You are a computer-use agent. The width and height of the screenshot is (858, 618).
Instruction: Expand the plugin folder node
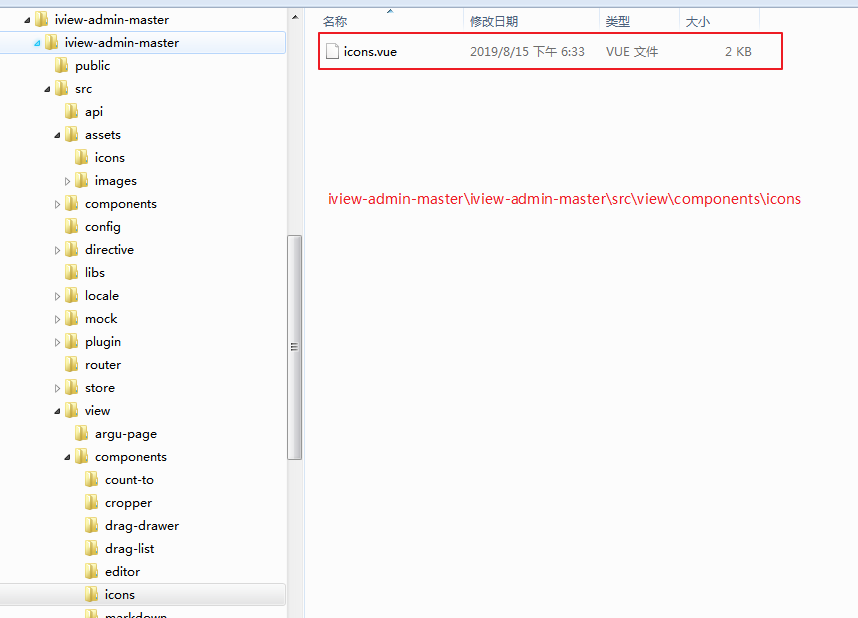coord(57,342)
